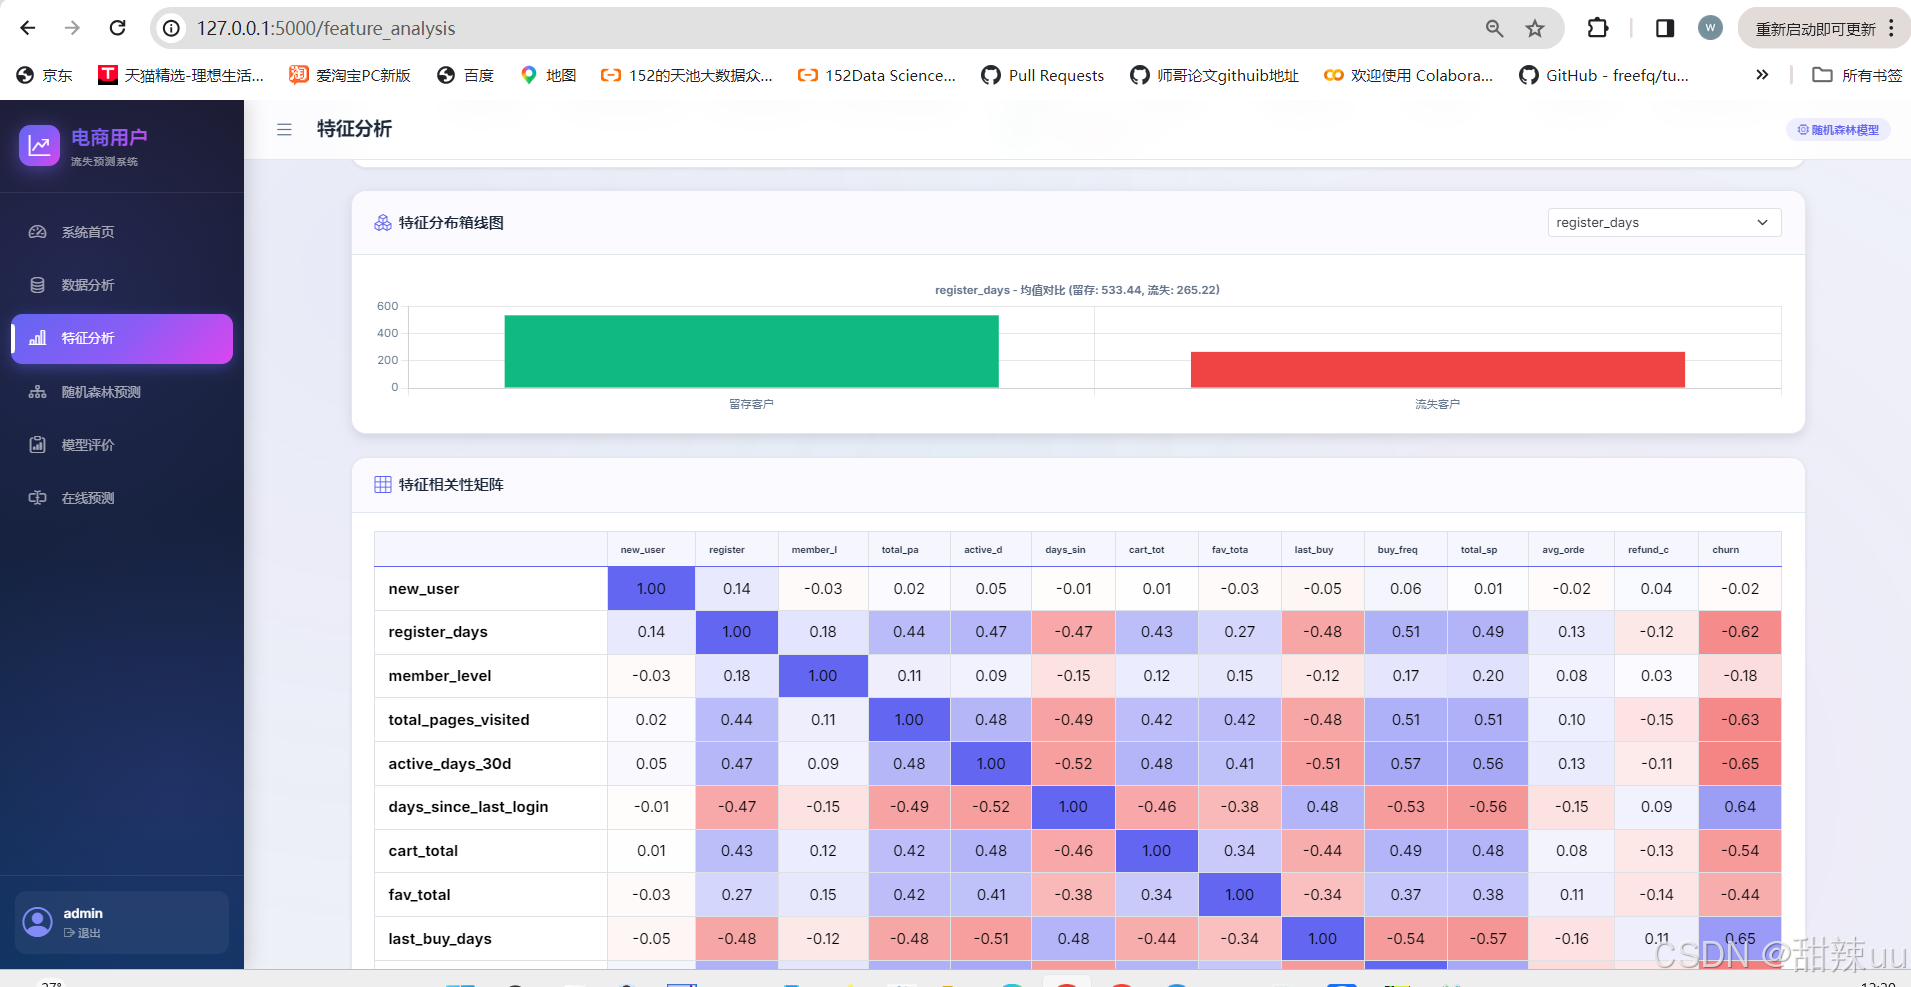Toggle the sidebar hamburger menu icon
The width and height of the screenshot is (1911, 987).
(x=284, y=129)
